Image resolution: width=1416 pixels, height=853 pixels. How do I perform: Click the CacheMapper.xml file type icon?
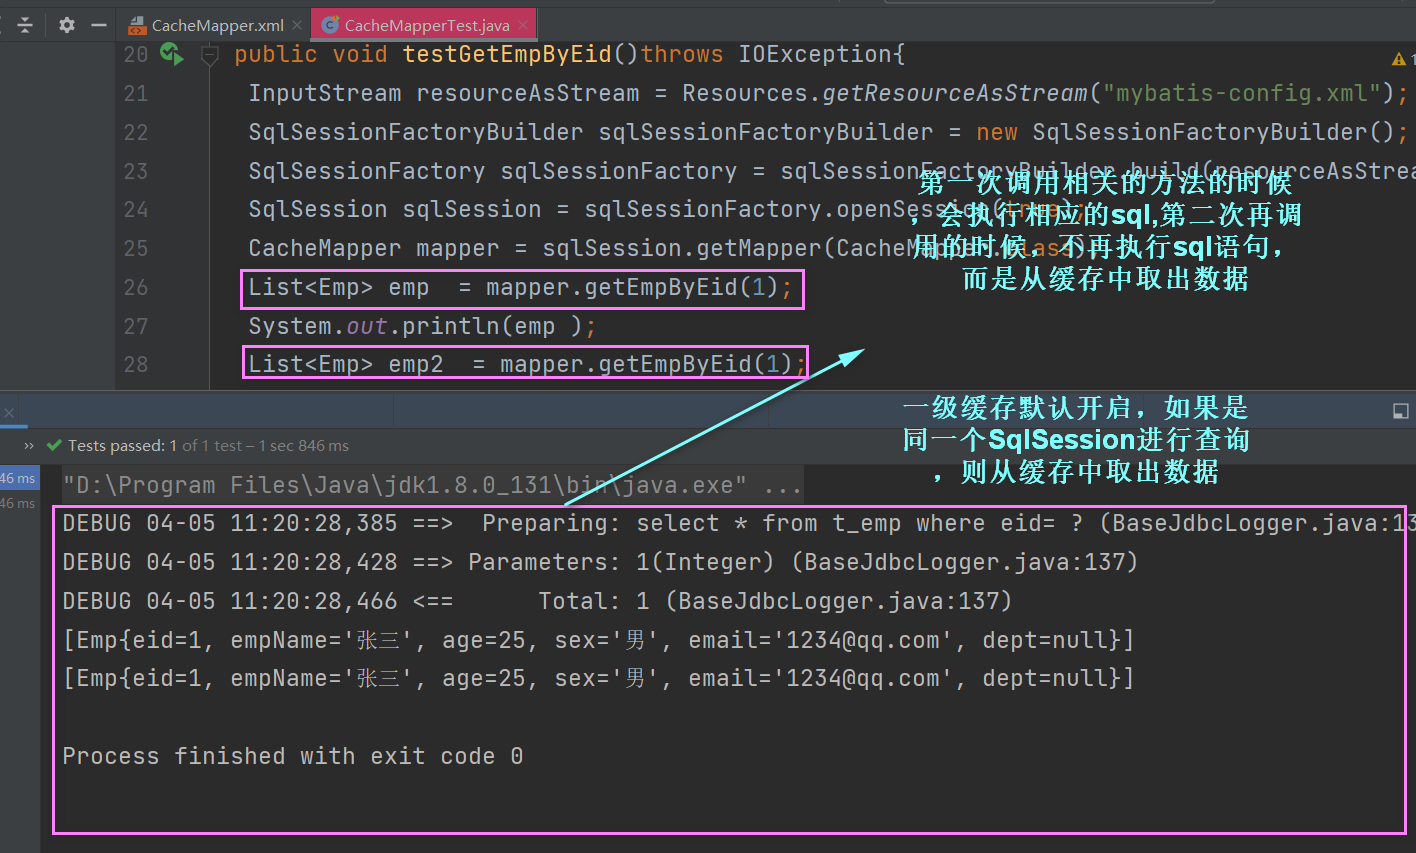[x=138, y=26]
